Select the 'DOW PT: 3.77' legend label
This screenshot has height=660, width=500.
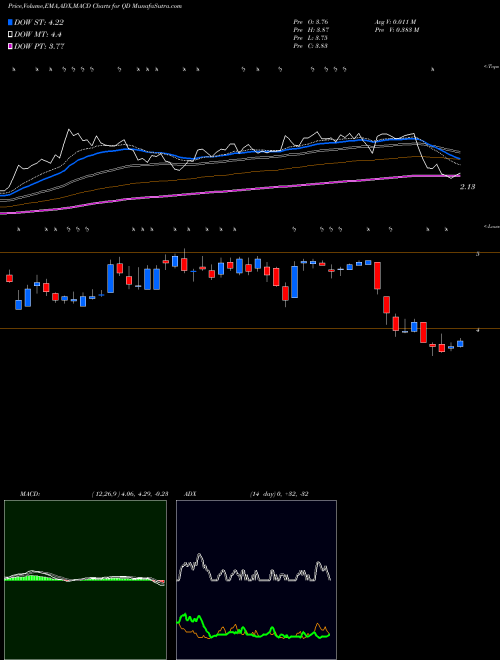[39, 46]
